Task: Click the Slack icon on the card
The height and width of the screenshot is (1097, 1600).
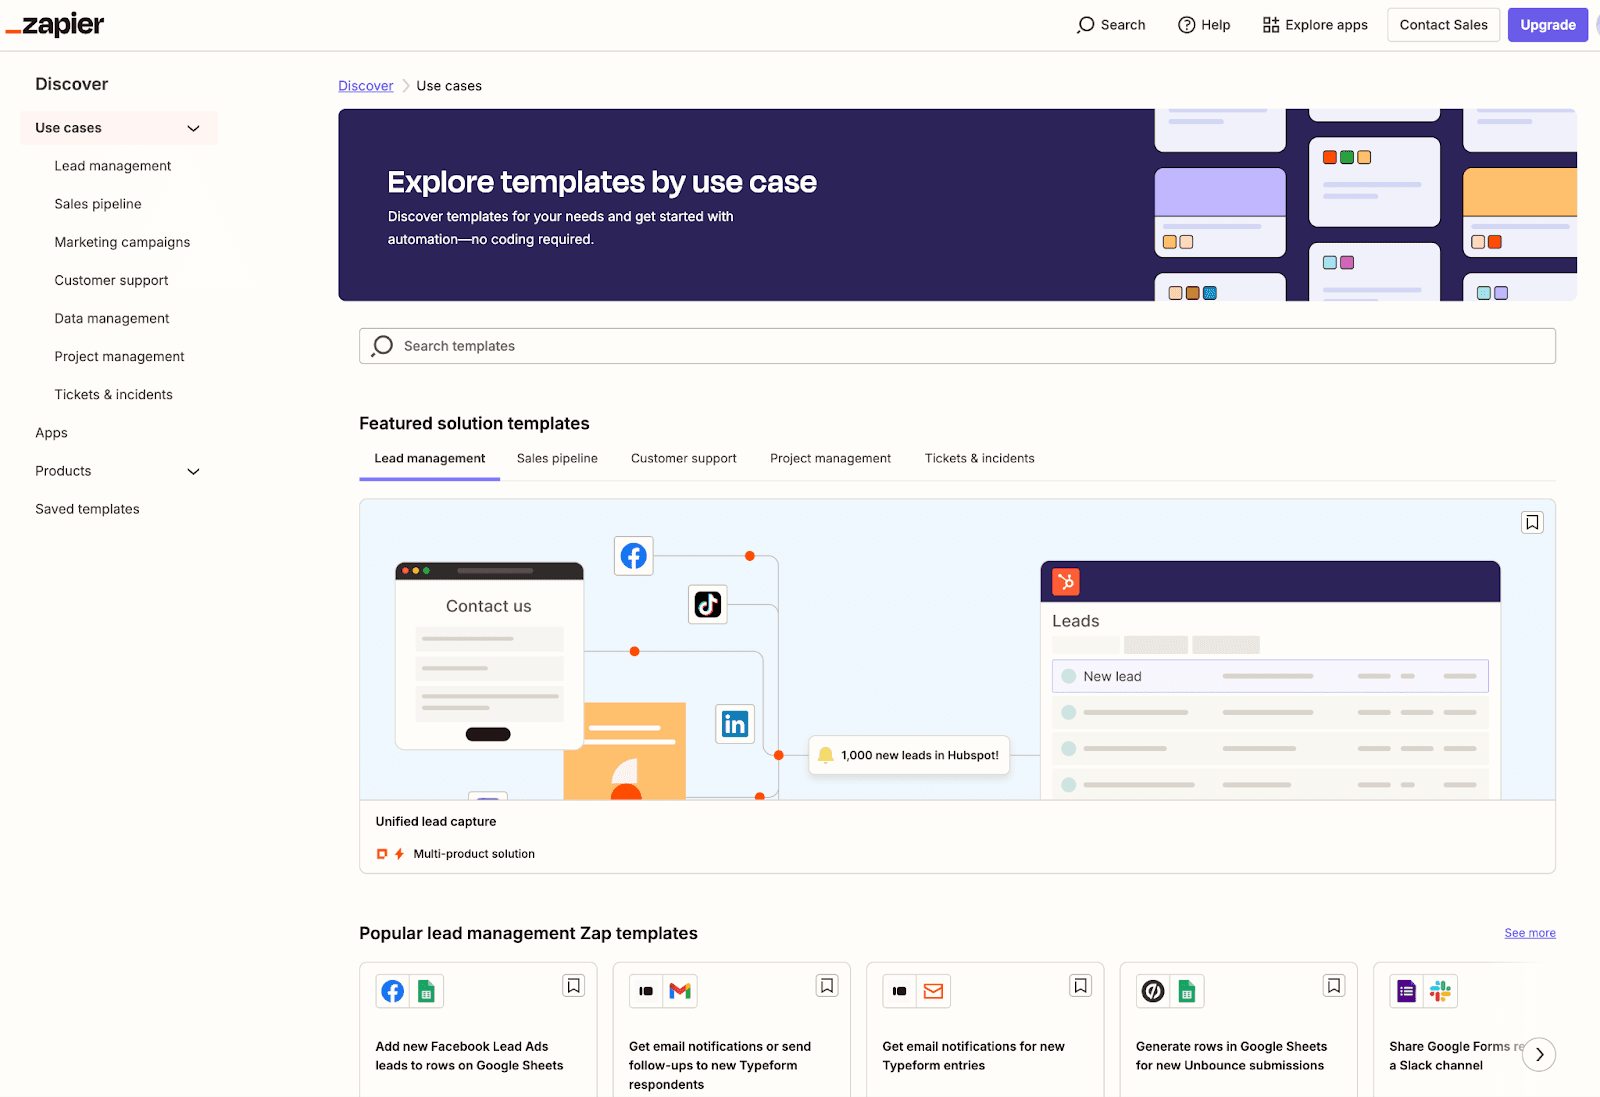Action: (x=1440, y=991)
